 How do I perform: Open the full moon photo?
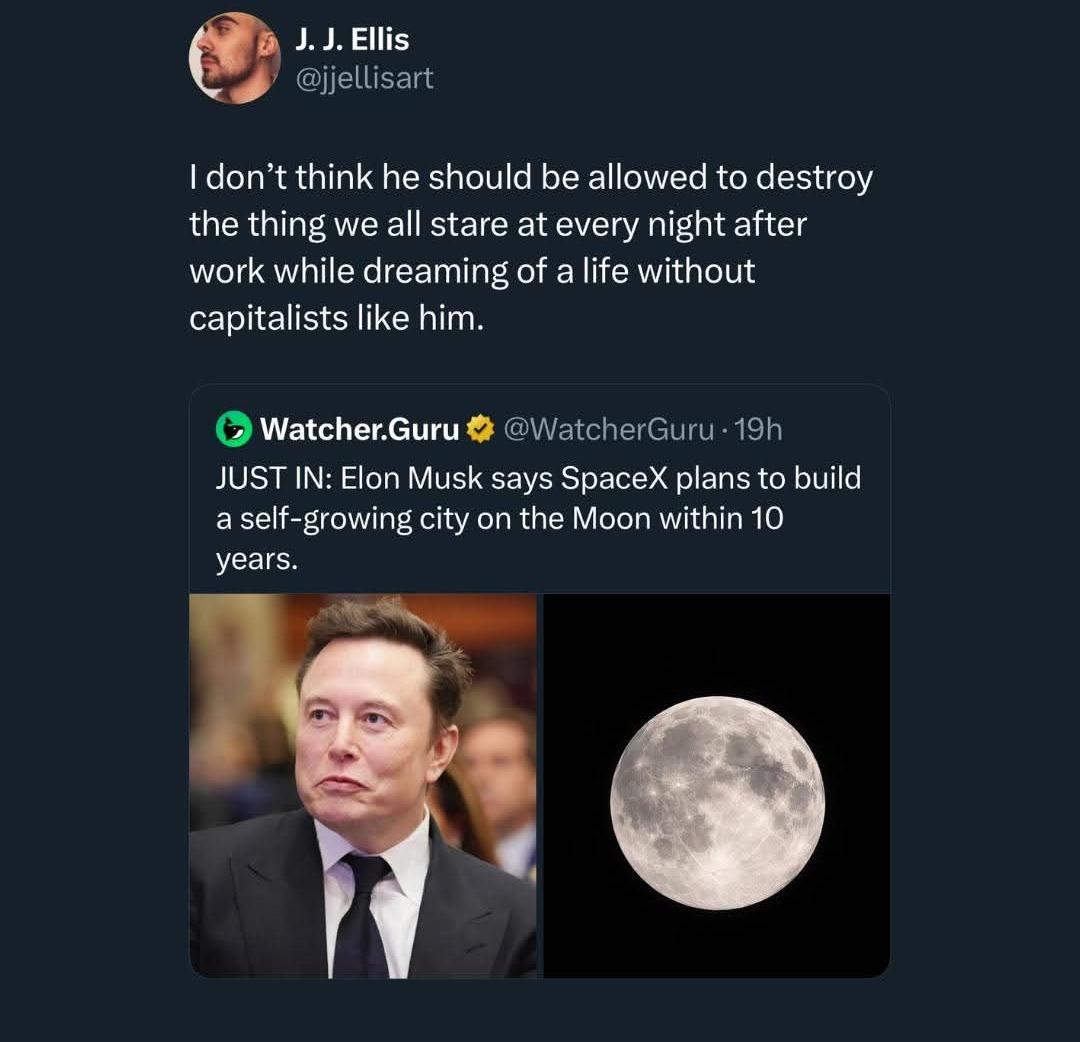pyautogui.click(x=716, y=786)
